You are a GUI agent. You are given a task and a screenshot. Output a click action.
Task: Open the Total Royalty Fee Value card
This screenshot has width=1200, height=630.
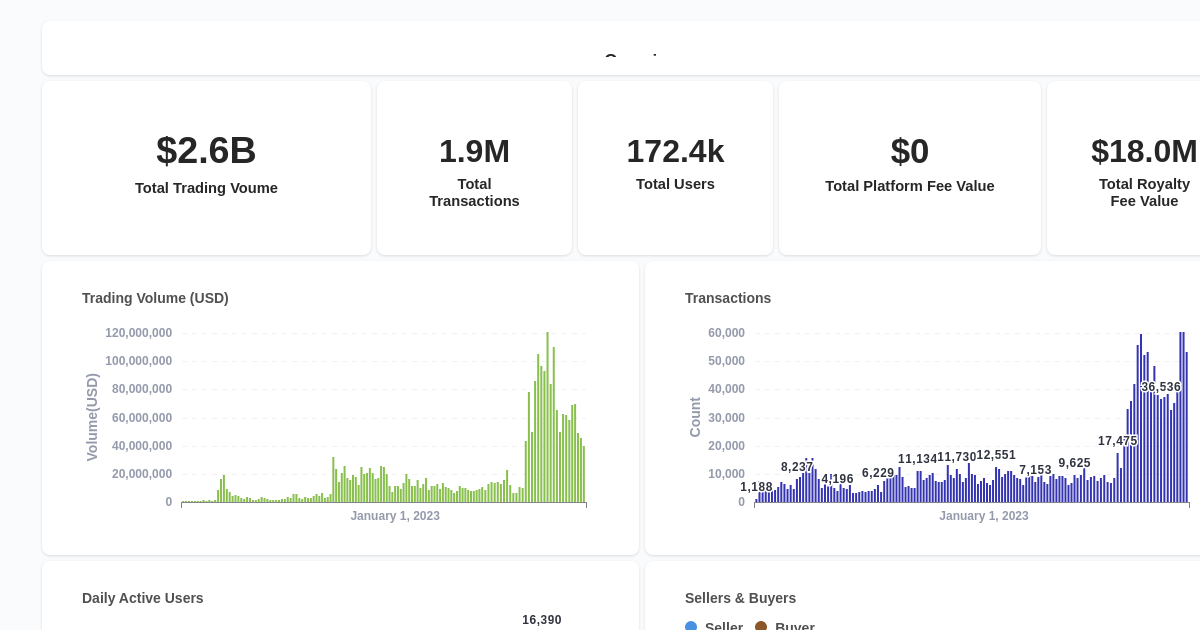coord(1144,167)
